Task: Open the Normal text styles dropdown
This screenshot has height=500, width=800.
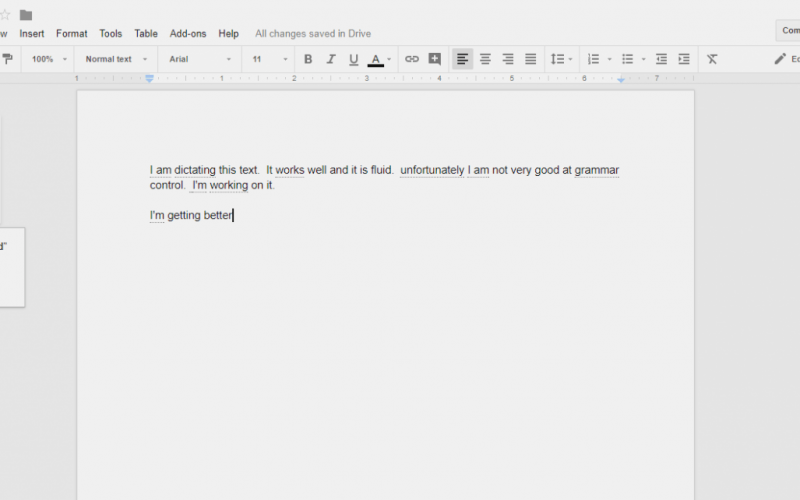Action: point(116,59)
